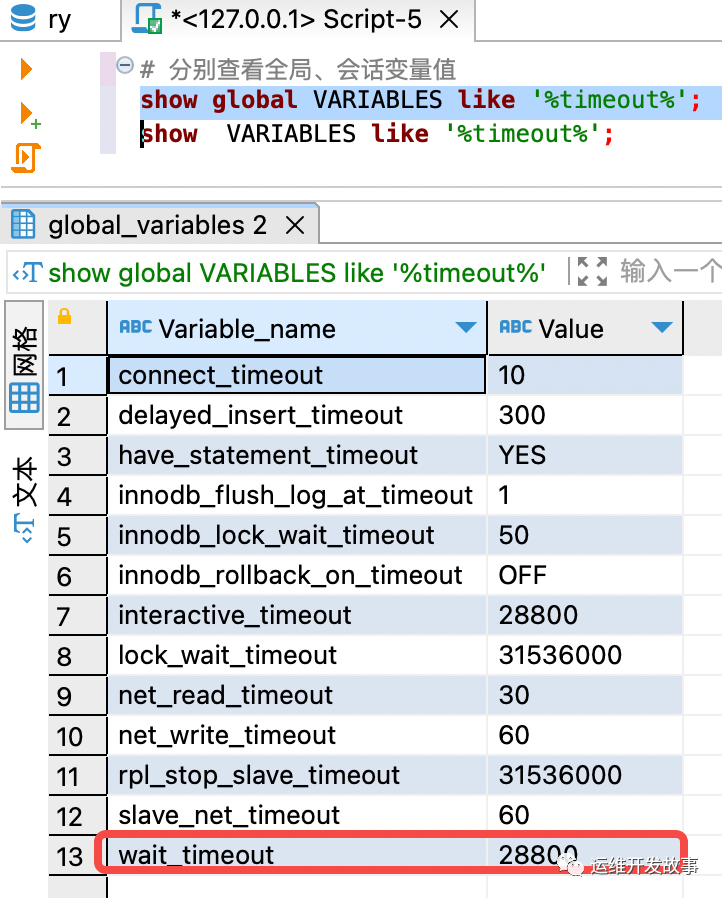Collapse the comment fold marker in the editor
This screenshot has height=898, width=722.
click(124, 66)
